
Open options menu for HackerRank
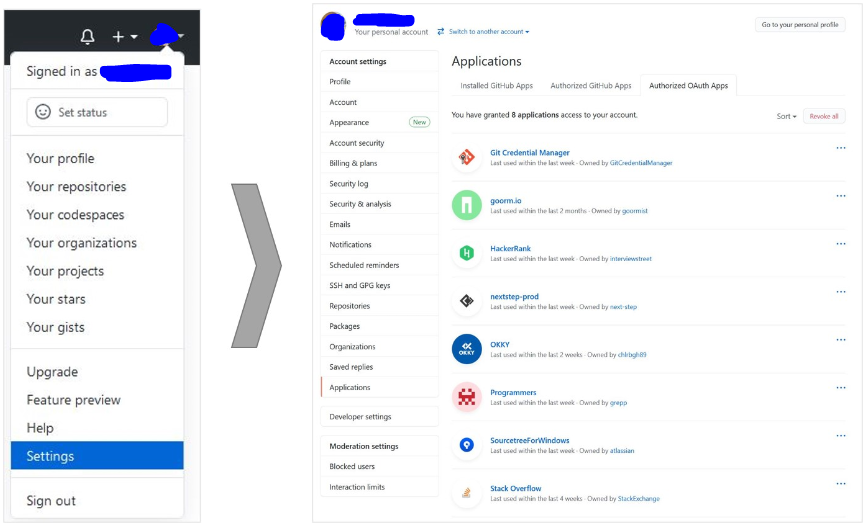(841, 244)
